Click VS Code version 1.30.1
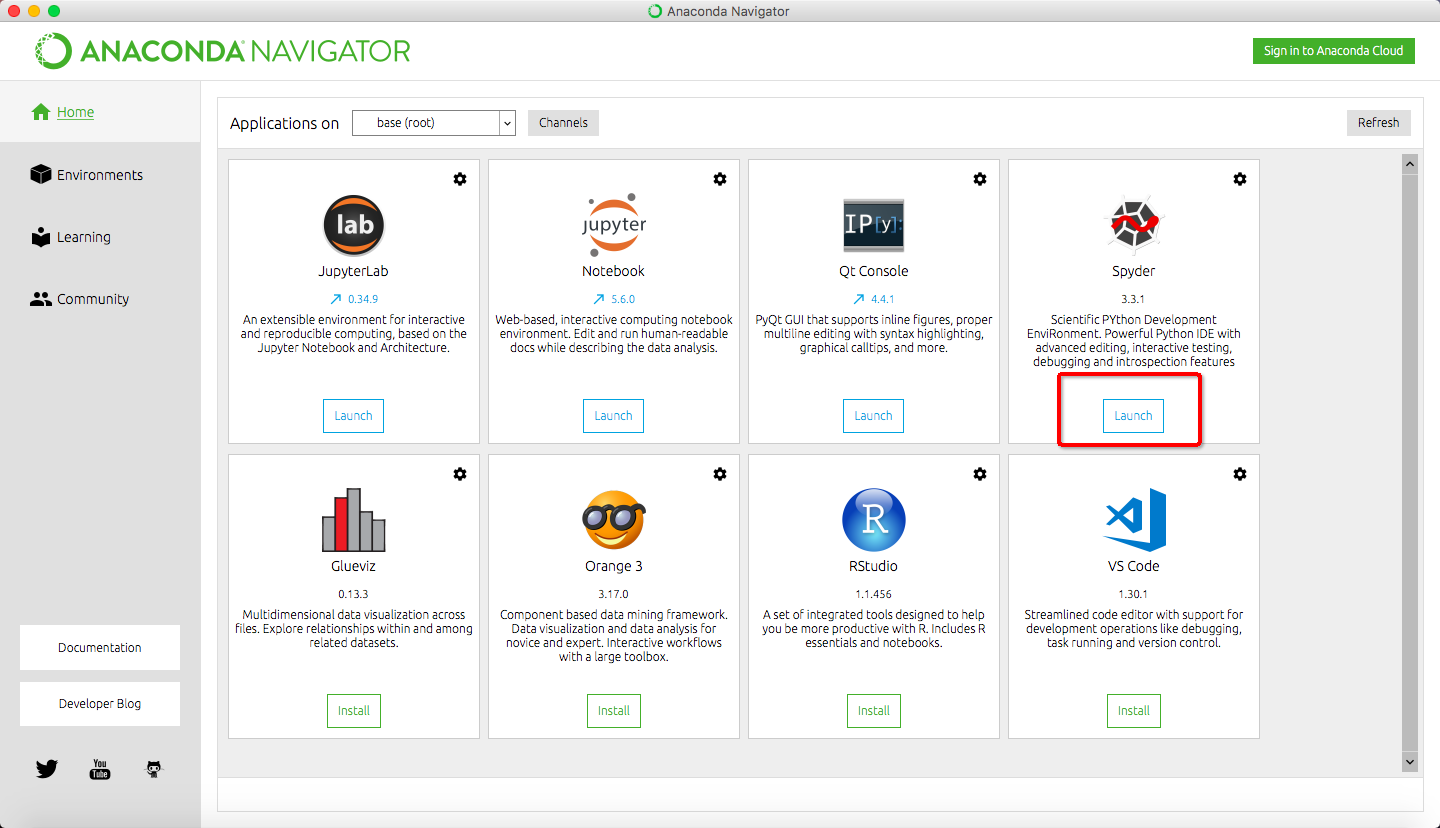1440x828 pixels. 1134,594
